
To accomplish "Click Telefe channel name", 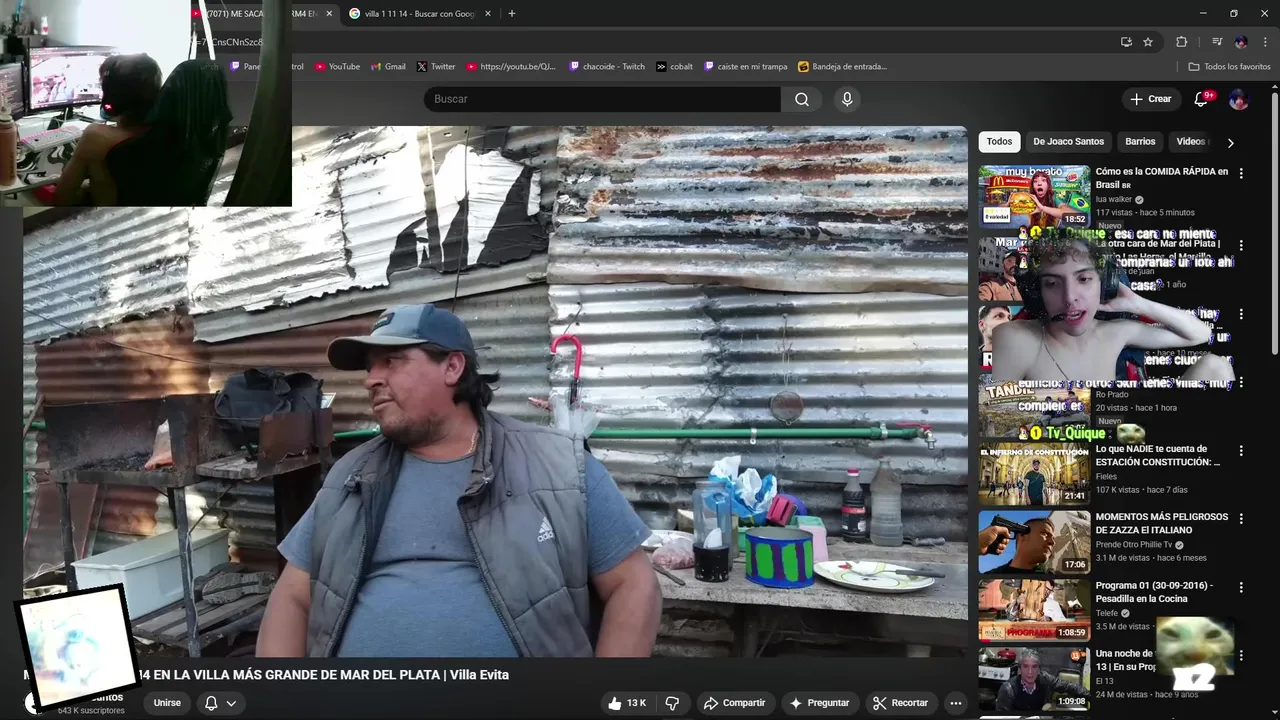I will pyautogui.click(x=1107, y=613).
